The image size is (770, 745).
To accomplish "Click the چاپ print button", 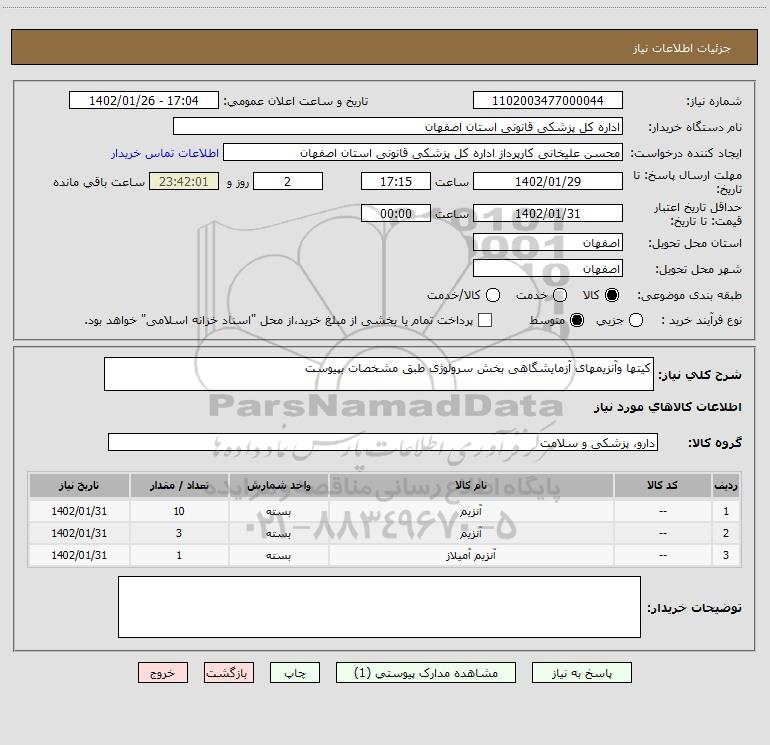I will [x=295, y=673].
